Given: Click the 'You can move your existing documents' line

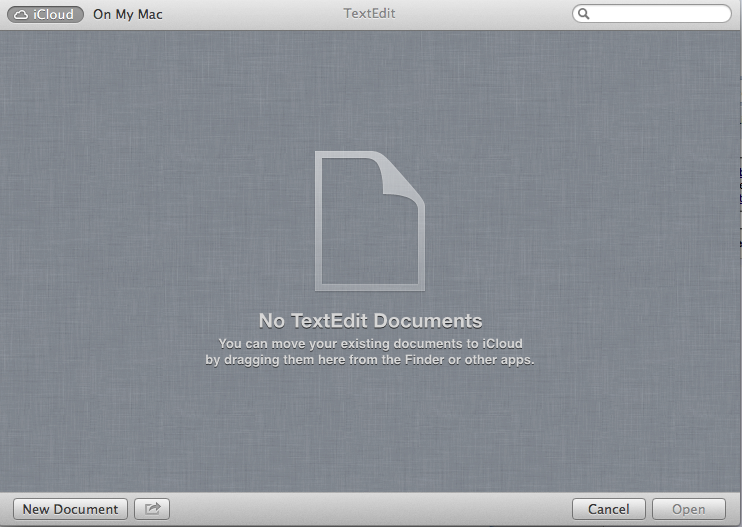Looking at the screenshot, I should 371,343.
